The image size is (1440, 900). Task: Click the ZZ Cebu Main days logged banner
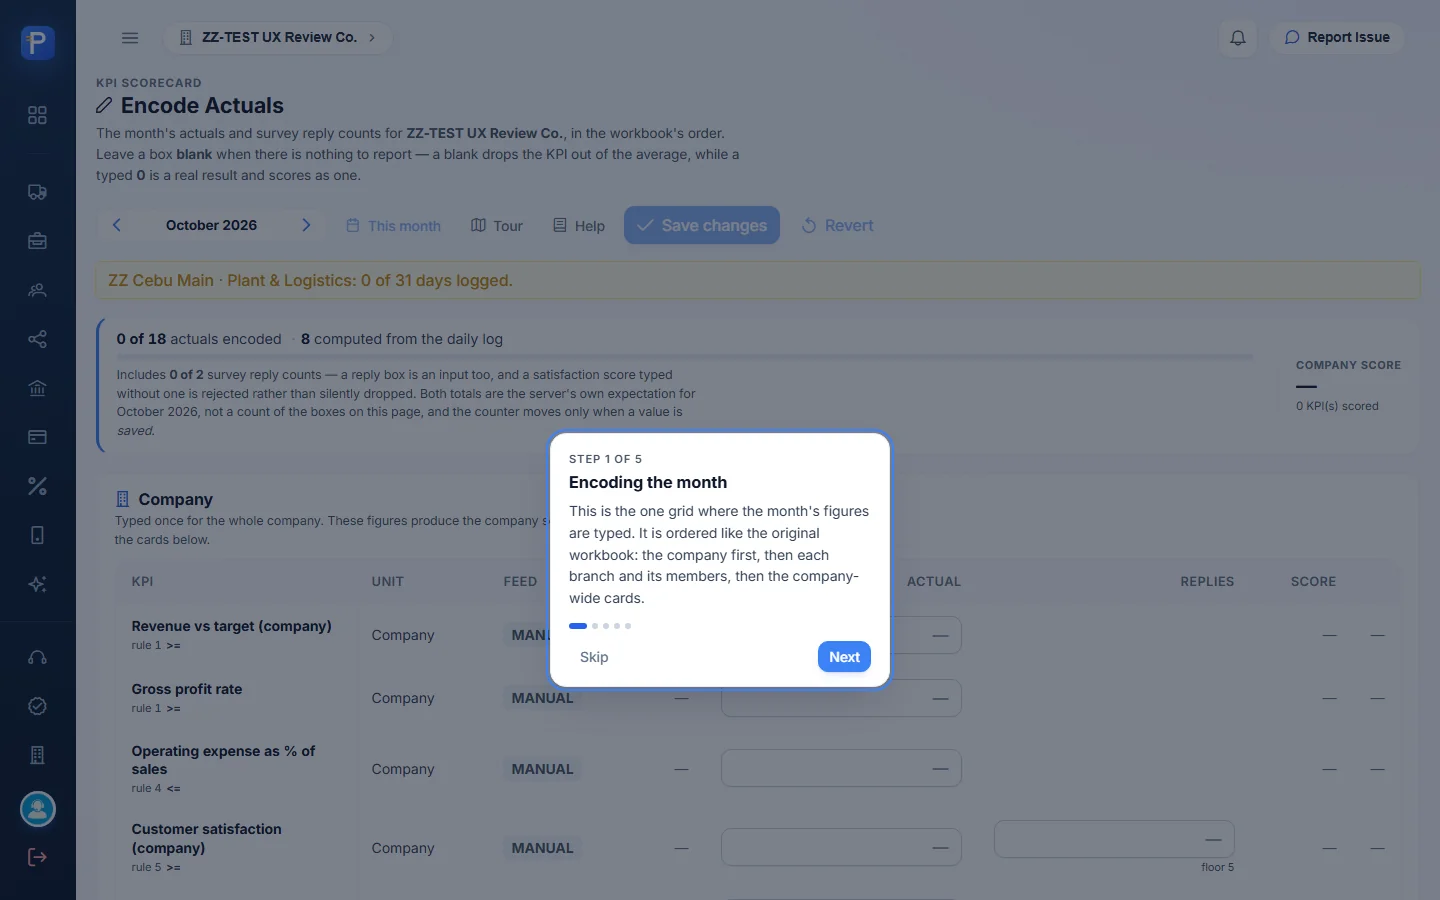[x=758, y=280]
